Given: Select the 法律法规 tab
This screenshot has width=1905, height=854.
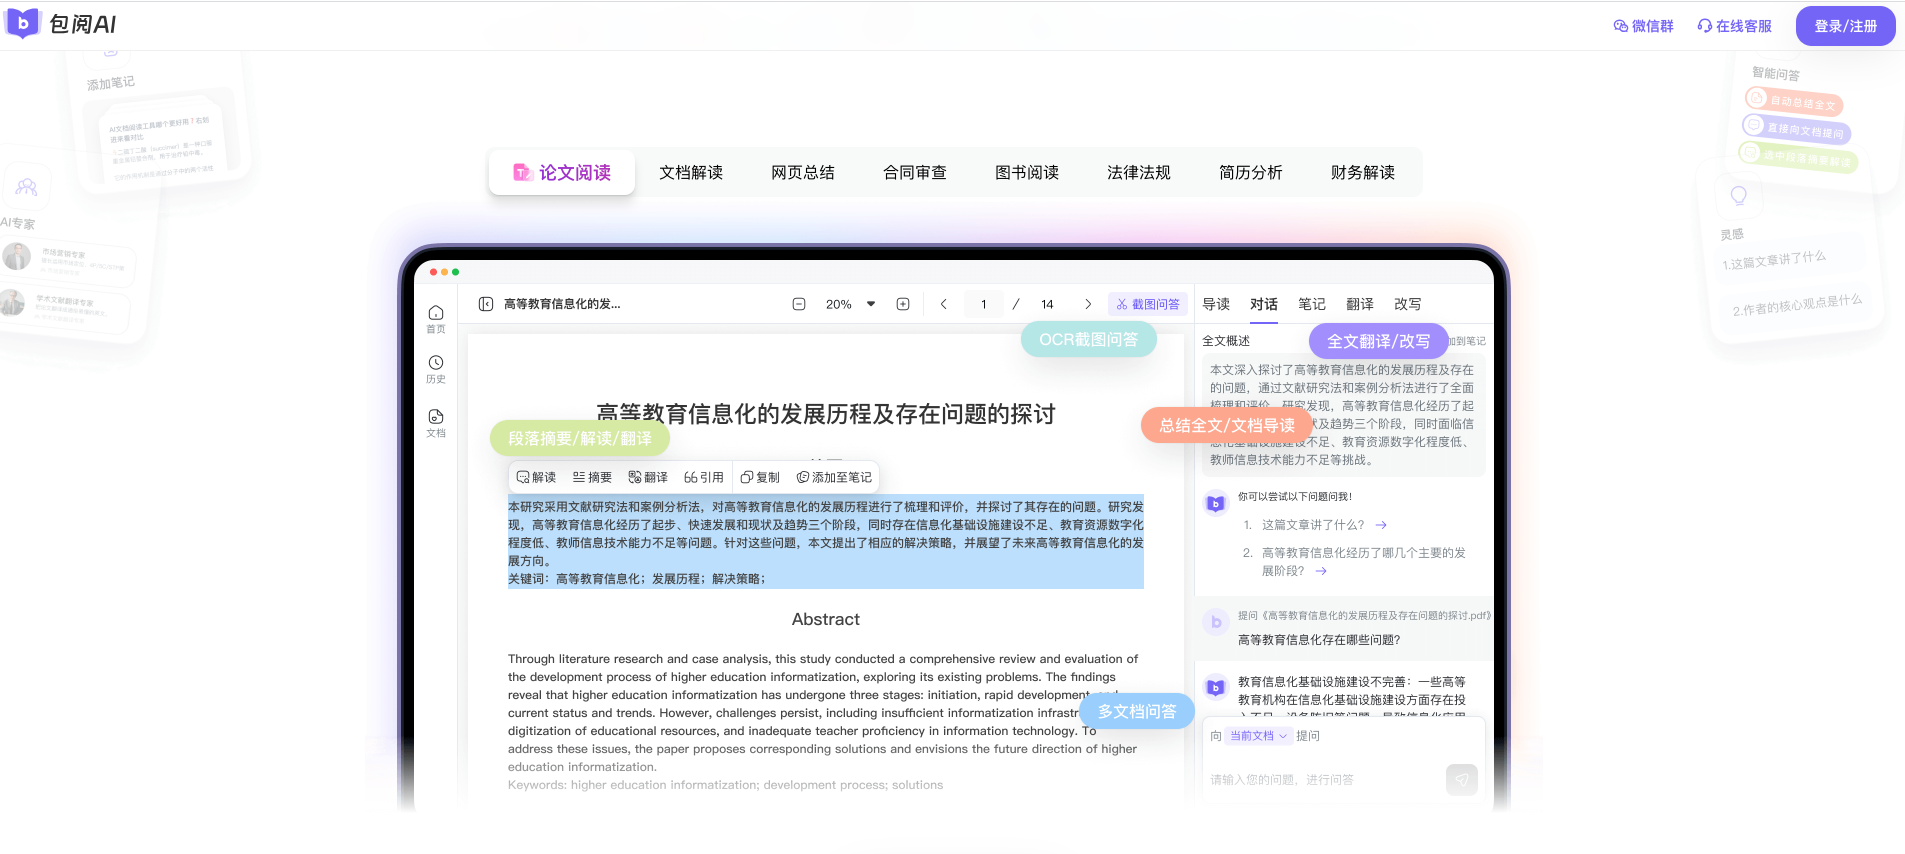Looking at the screenshot, I should pyautogui.click(x=1139, y=172).
